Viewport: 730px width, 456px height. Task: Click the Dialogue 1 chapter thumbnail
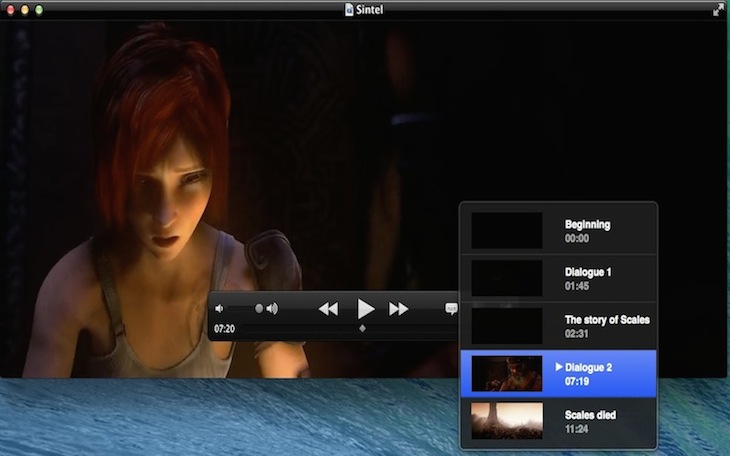click(x=507, y=278)
